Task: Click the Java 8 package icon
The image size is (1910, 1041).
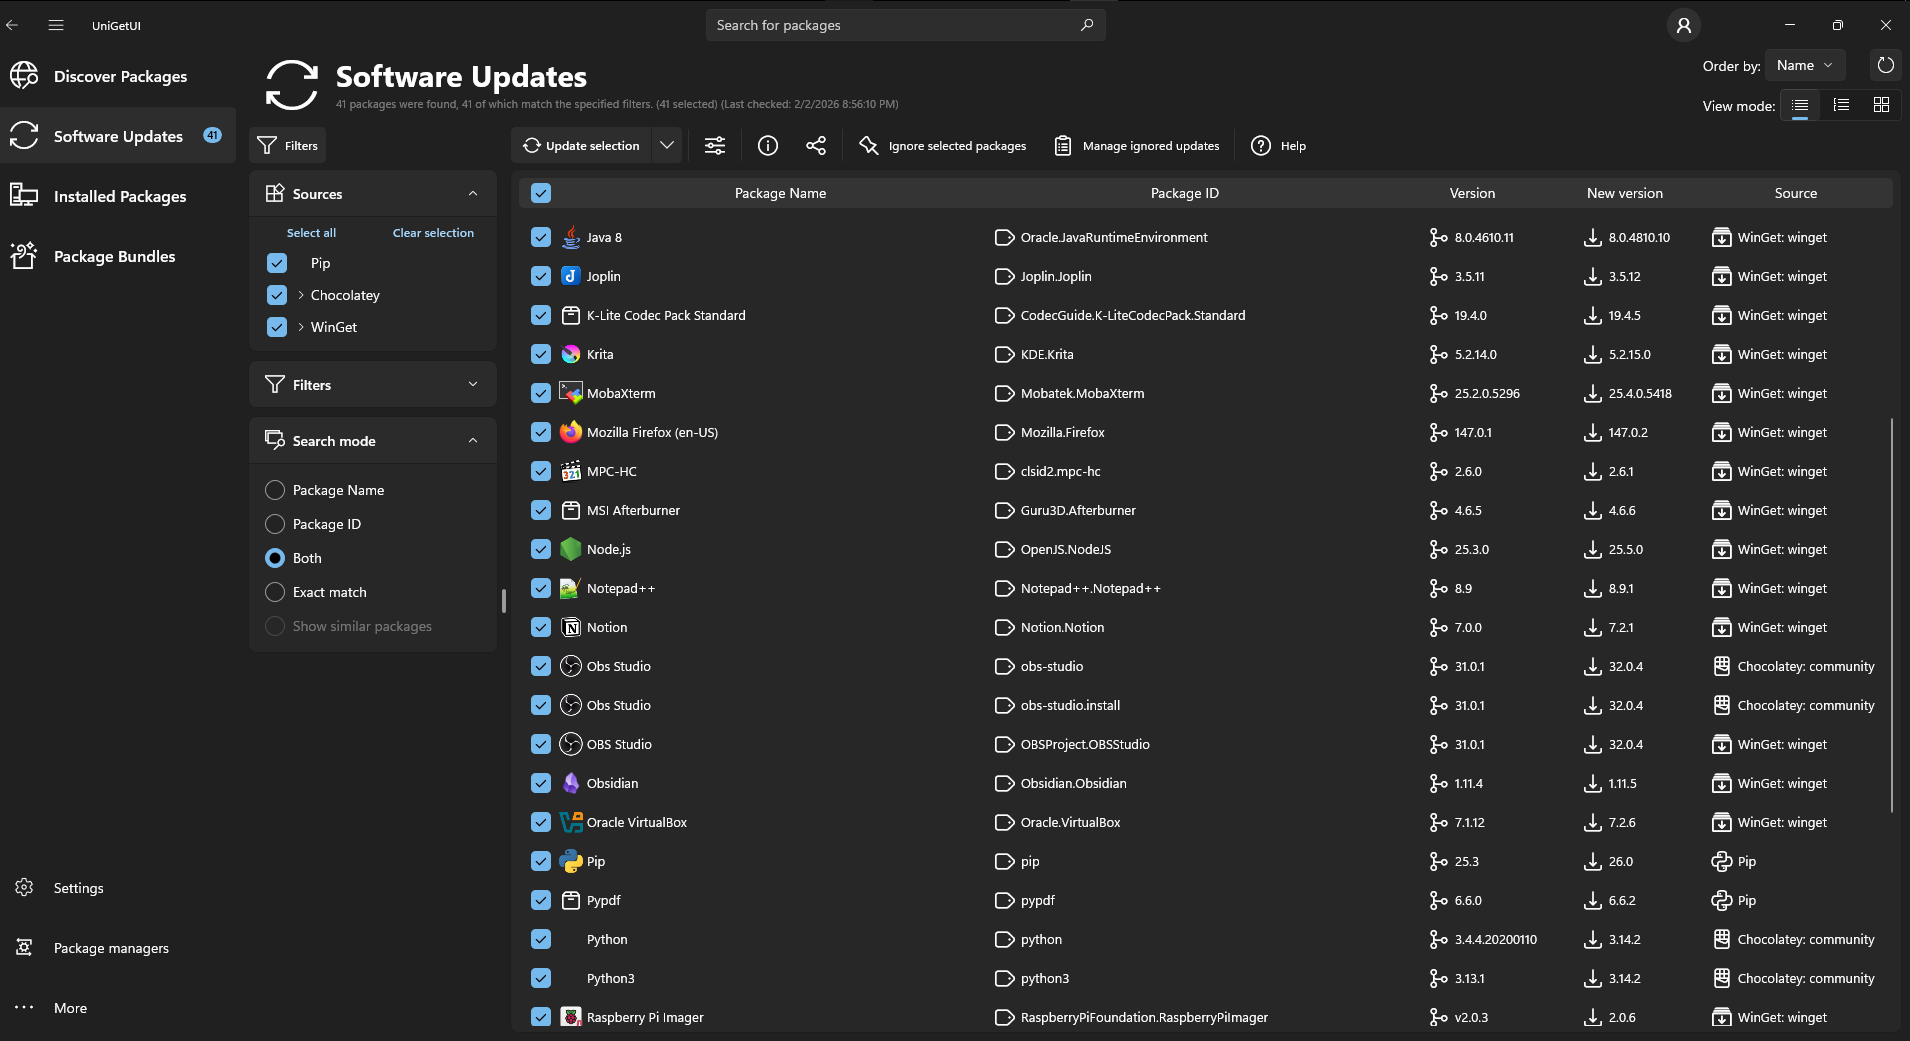Action: pos(571,237)
